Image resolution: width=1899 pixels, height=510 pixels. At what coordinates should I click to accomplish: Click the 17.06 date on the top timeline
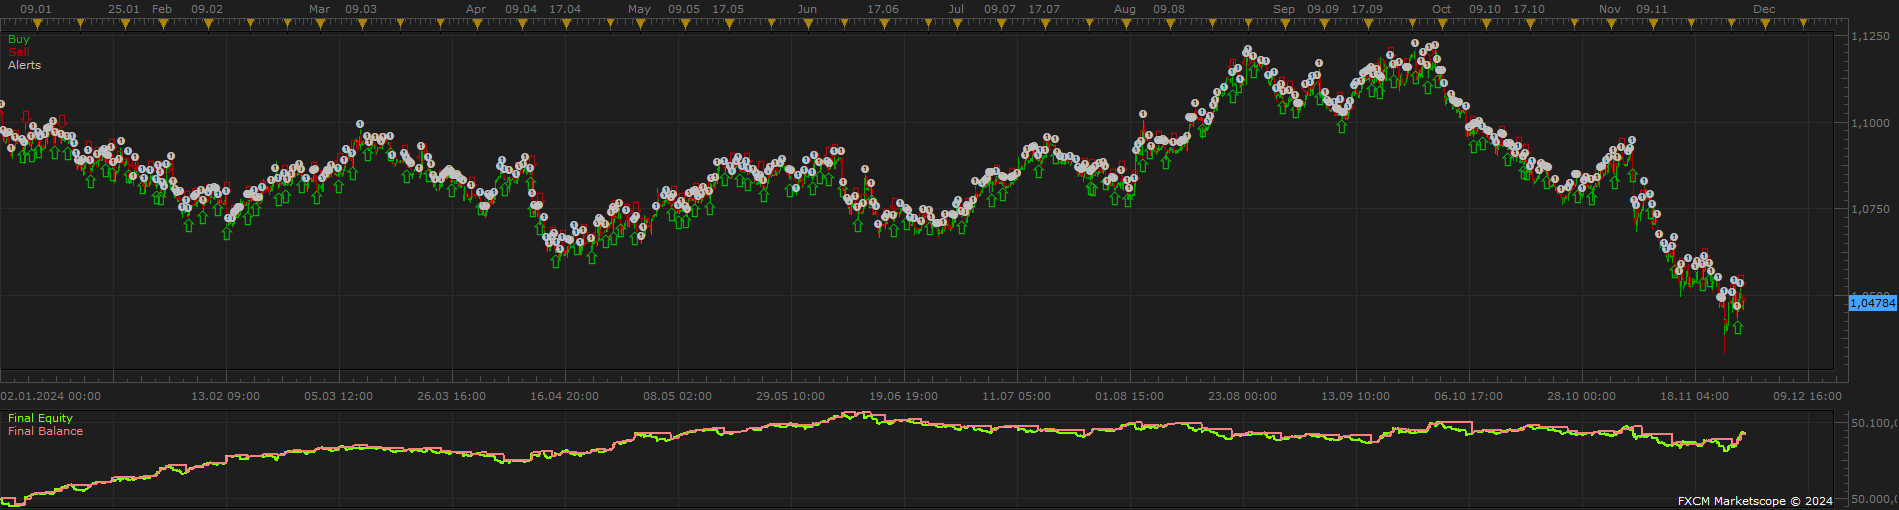(x=883, y=9)
